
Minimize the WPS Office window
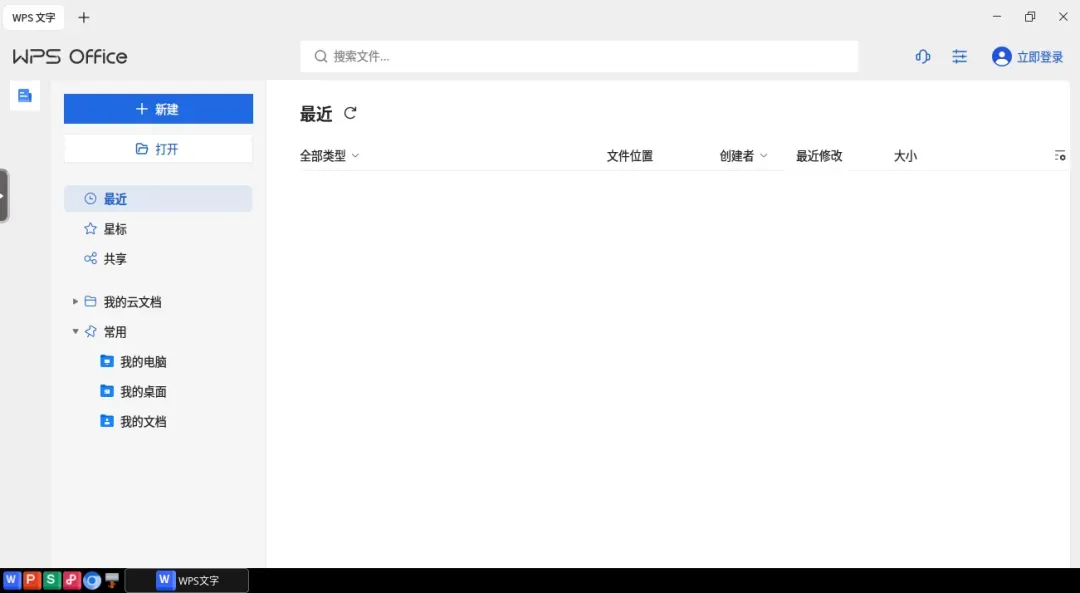pyautogui.click(x=997, y=17)
